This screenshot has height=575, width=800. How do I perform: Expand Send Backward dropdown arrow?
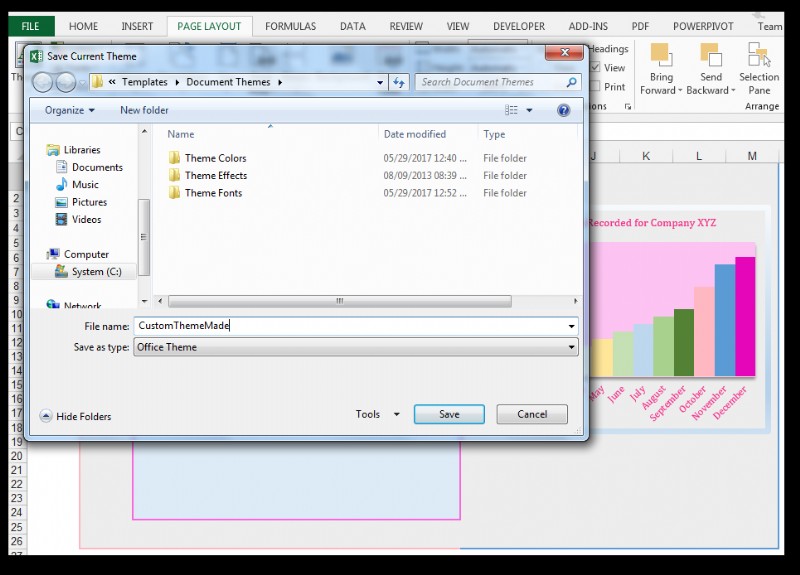point(733,90)
